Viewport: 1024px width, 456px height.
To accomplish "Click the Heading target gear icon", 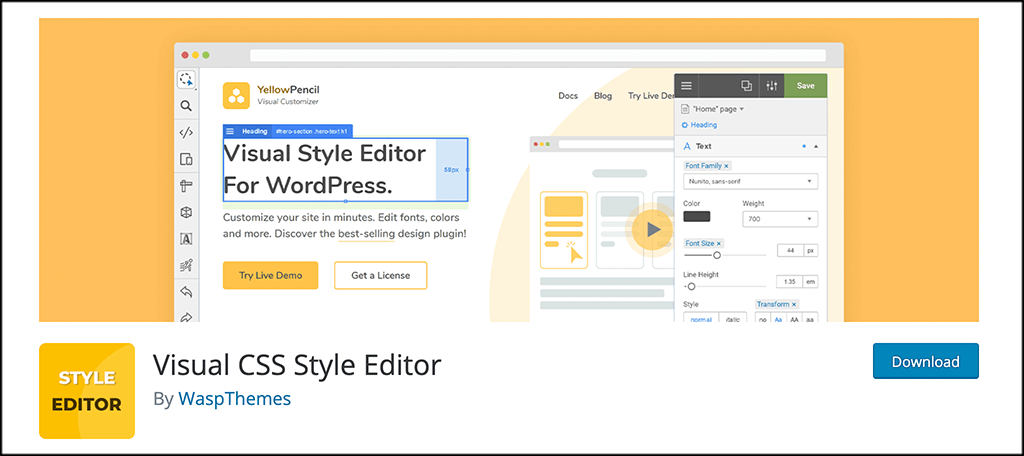I will tap(685, 125).
